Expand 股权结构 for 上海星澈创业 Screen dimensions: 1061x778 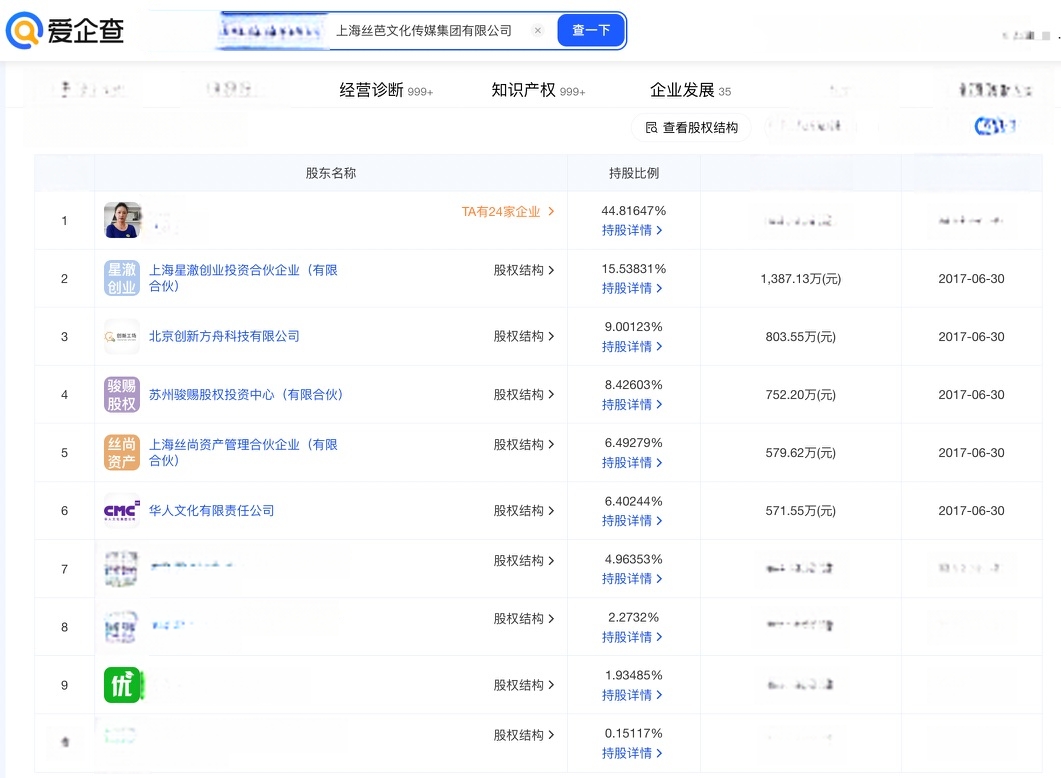coord(524,270)
